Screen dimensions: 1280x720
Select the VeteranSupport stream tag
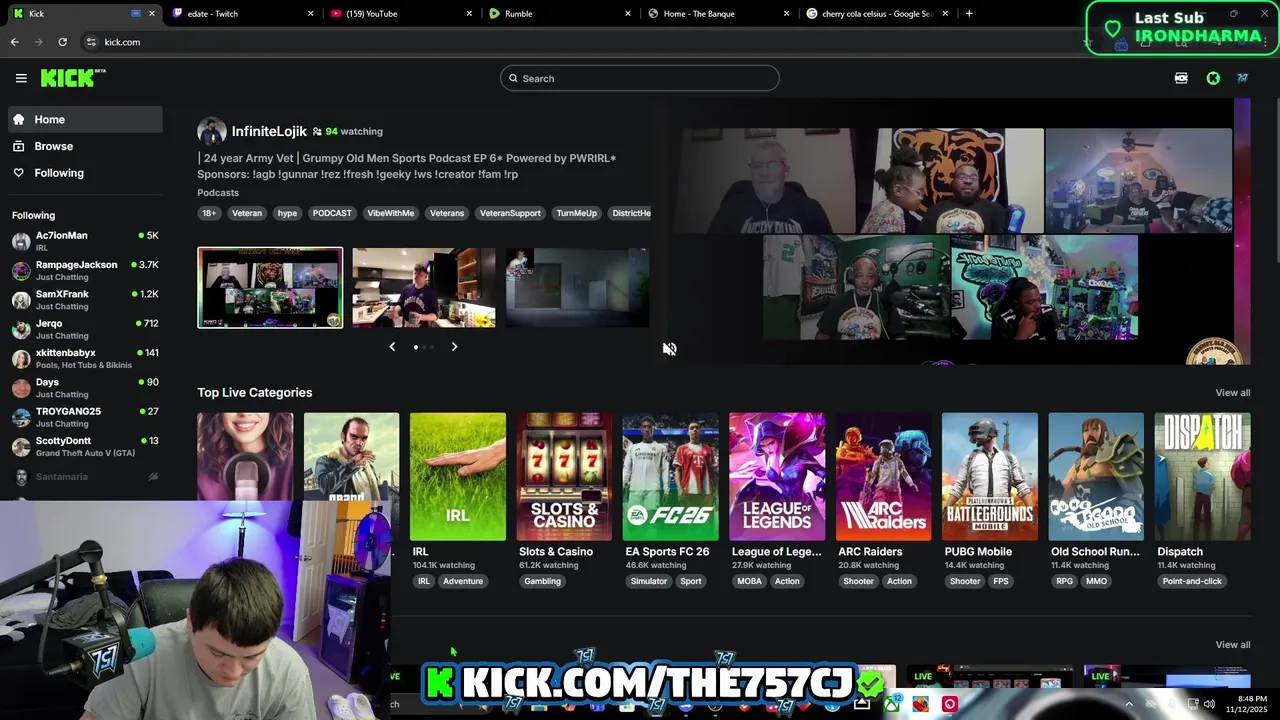pyautogui.click(x=510, y=213)
